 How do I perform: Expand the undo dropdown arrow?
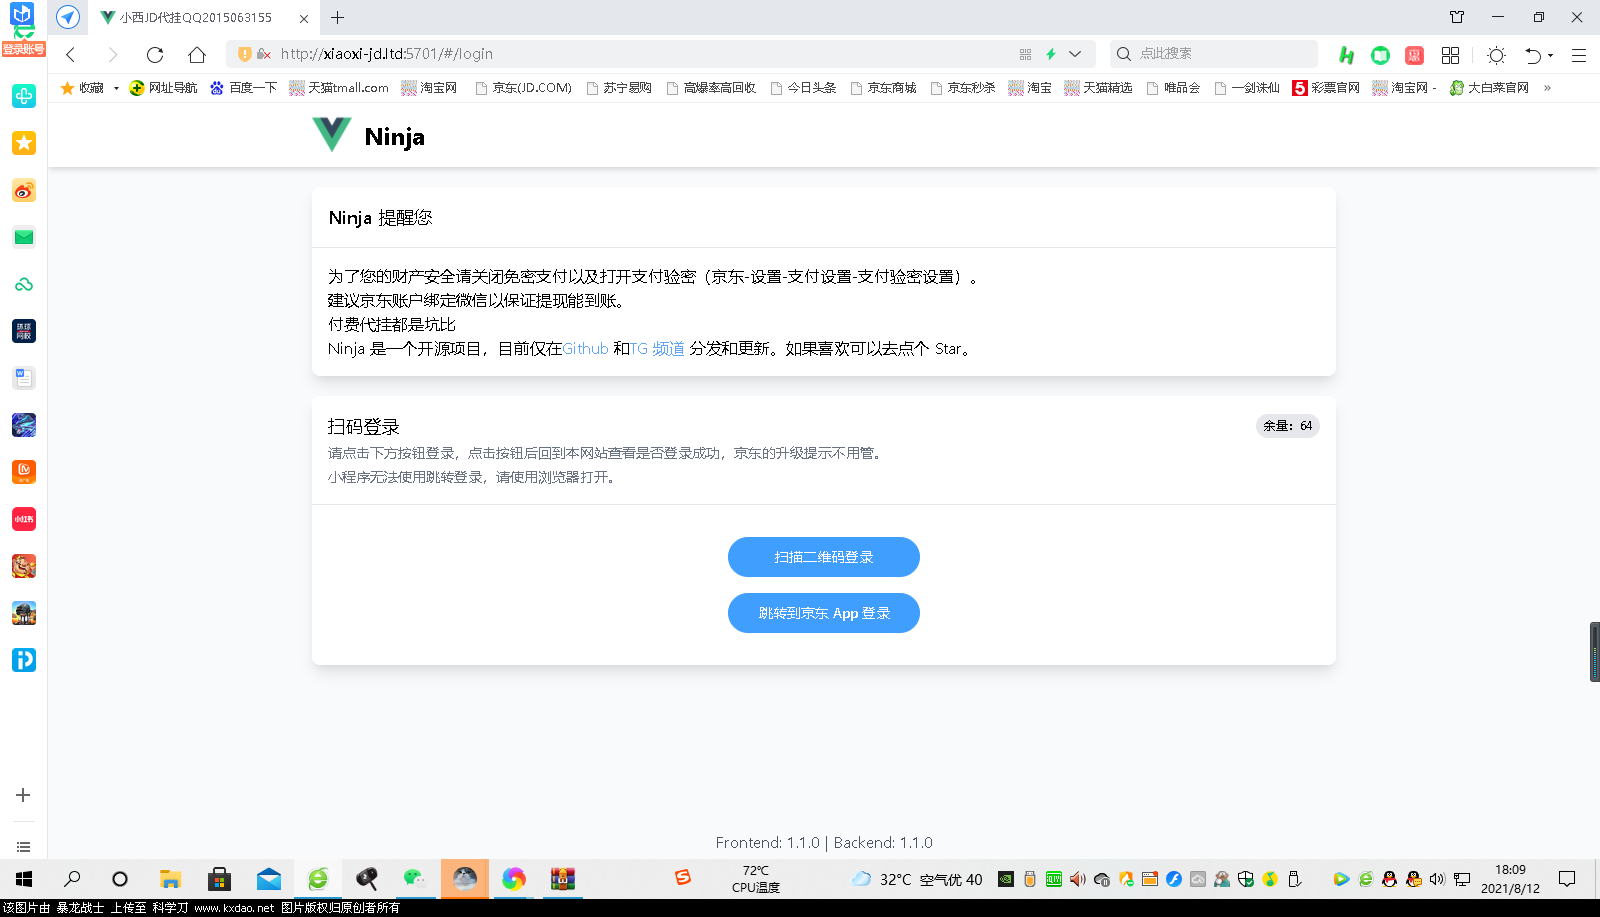(1551, 56)
